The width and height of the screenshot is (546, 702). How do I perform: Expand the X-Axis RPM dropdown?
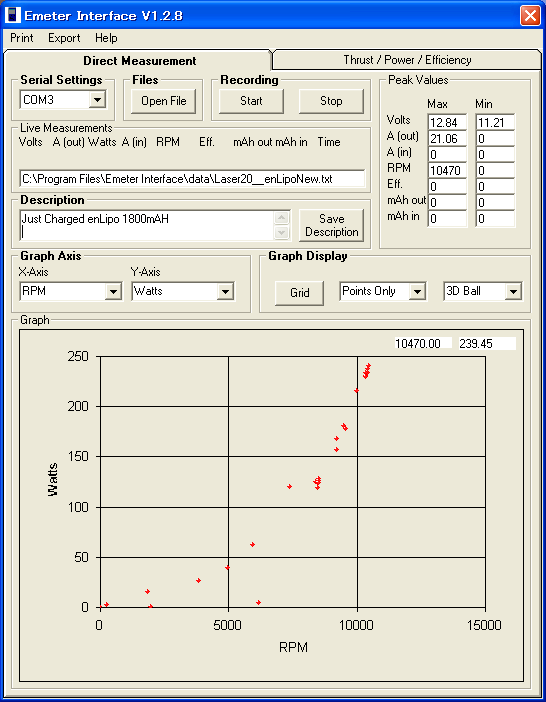click(x=113, y=292)
